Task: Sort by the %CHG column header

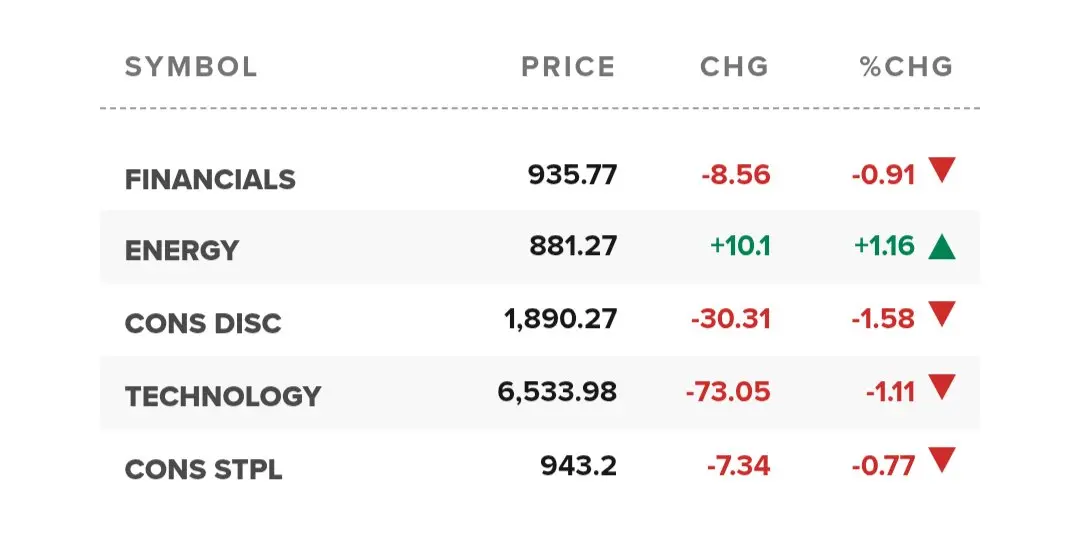Action: [x=906, y=67]
